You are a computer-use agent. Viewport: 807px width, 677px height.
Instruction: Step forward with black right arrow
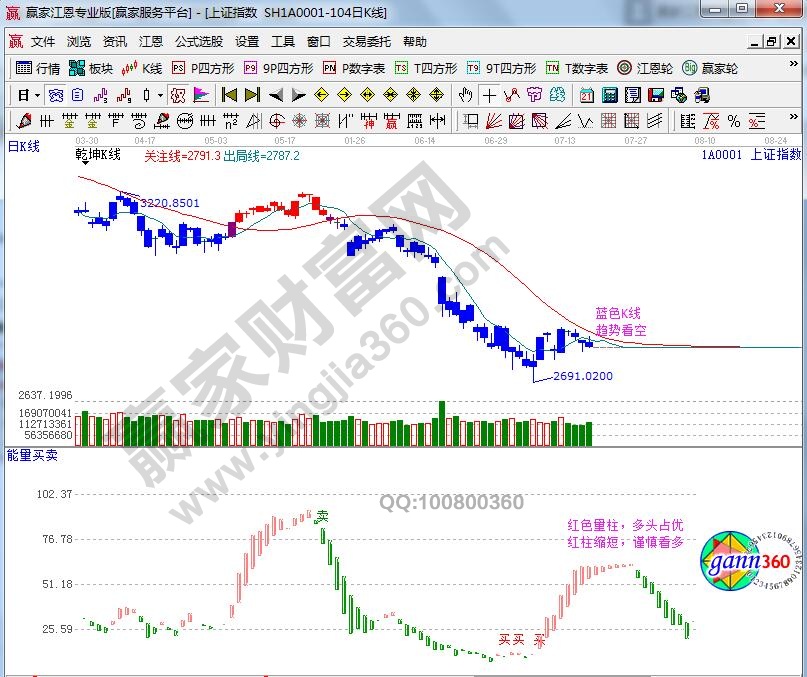pos(297,96)
